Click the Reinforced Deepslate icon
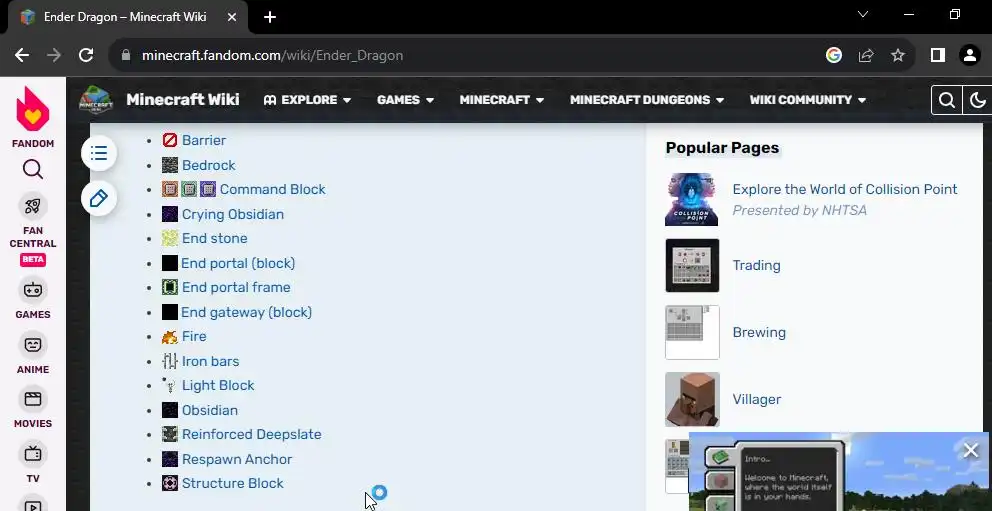 coord(170,434)
